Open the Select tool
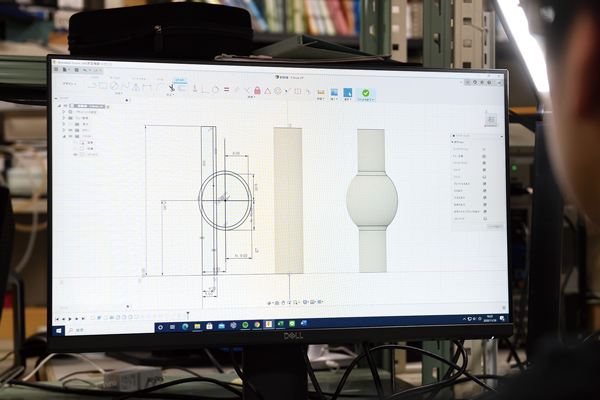 click(347, 93)
